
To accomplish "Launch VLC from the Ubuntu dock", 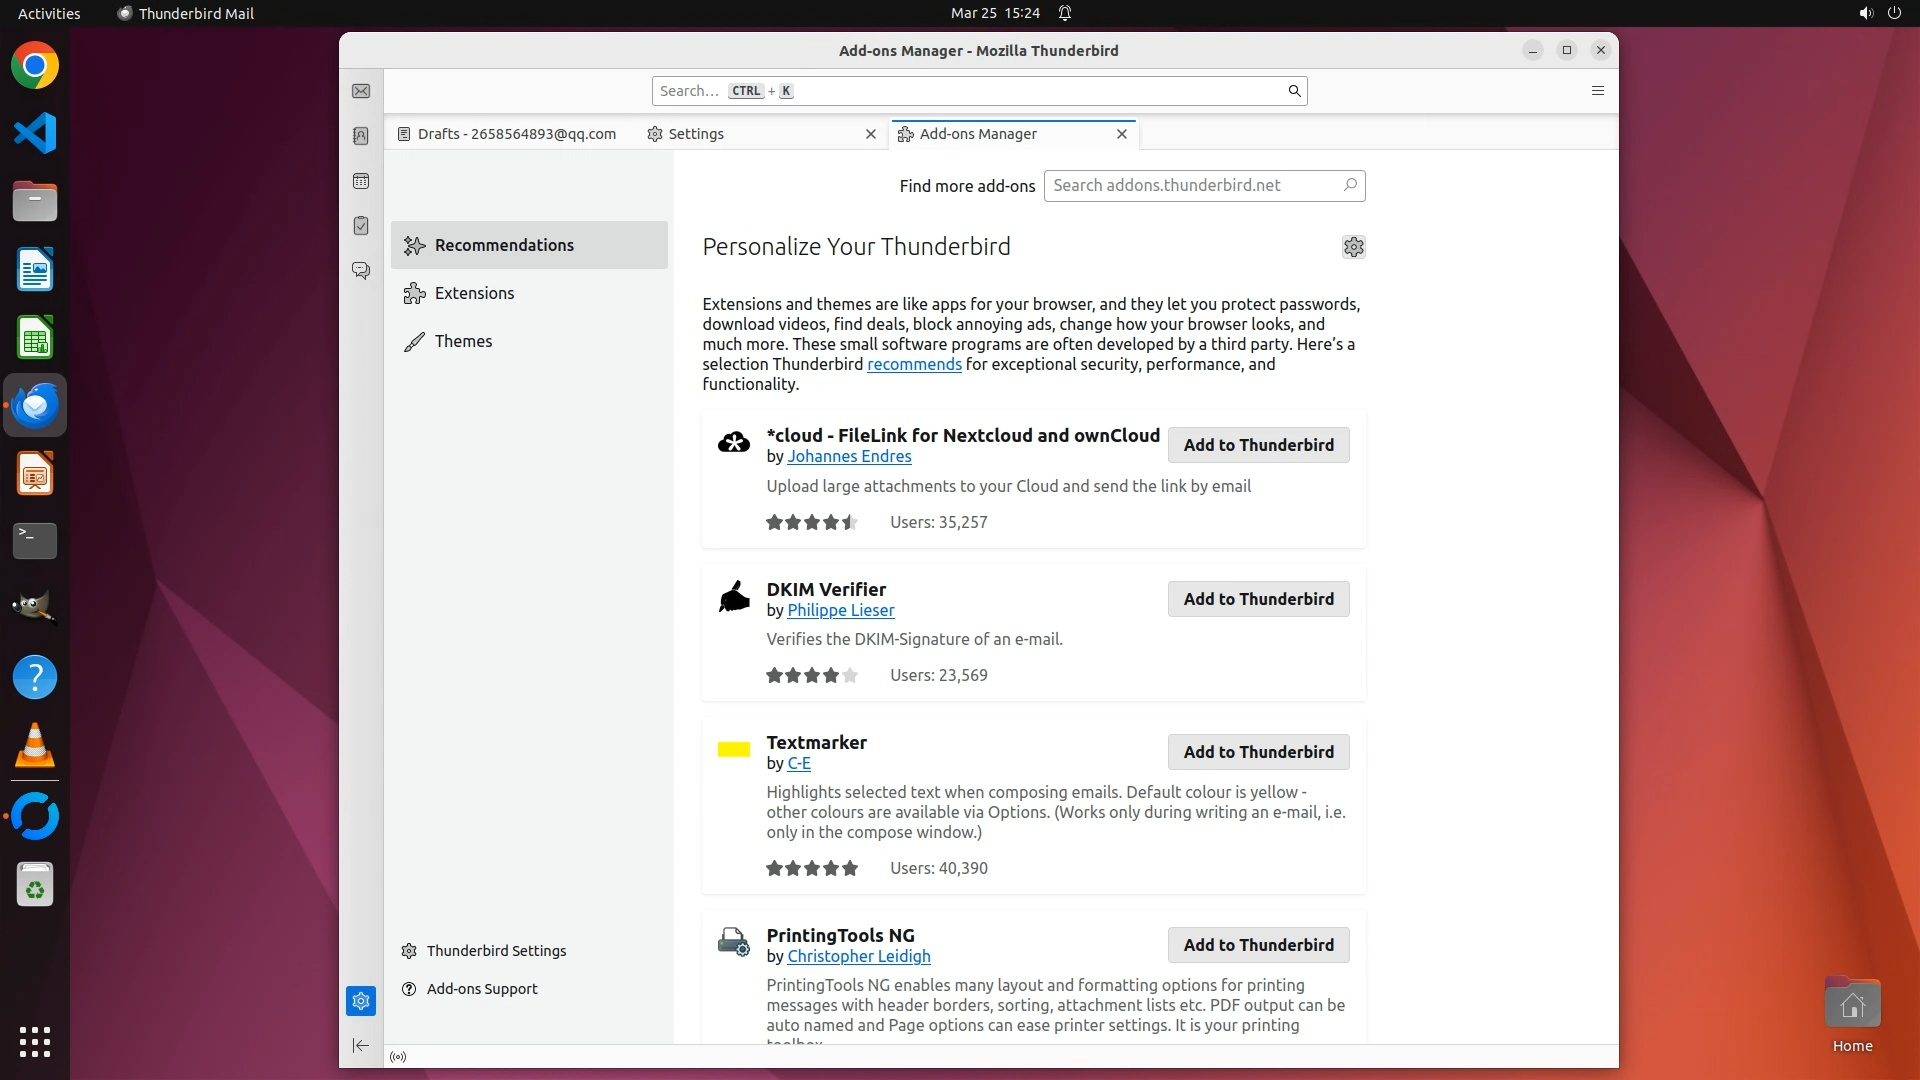I will [35, 746].
